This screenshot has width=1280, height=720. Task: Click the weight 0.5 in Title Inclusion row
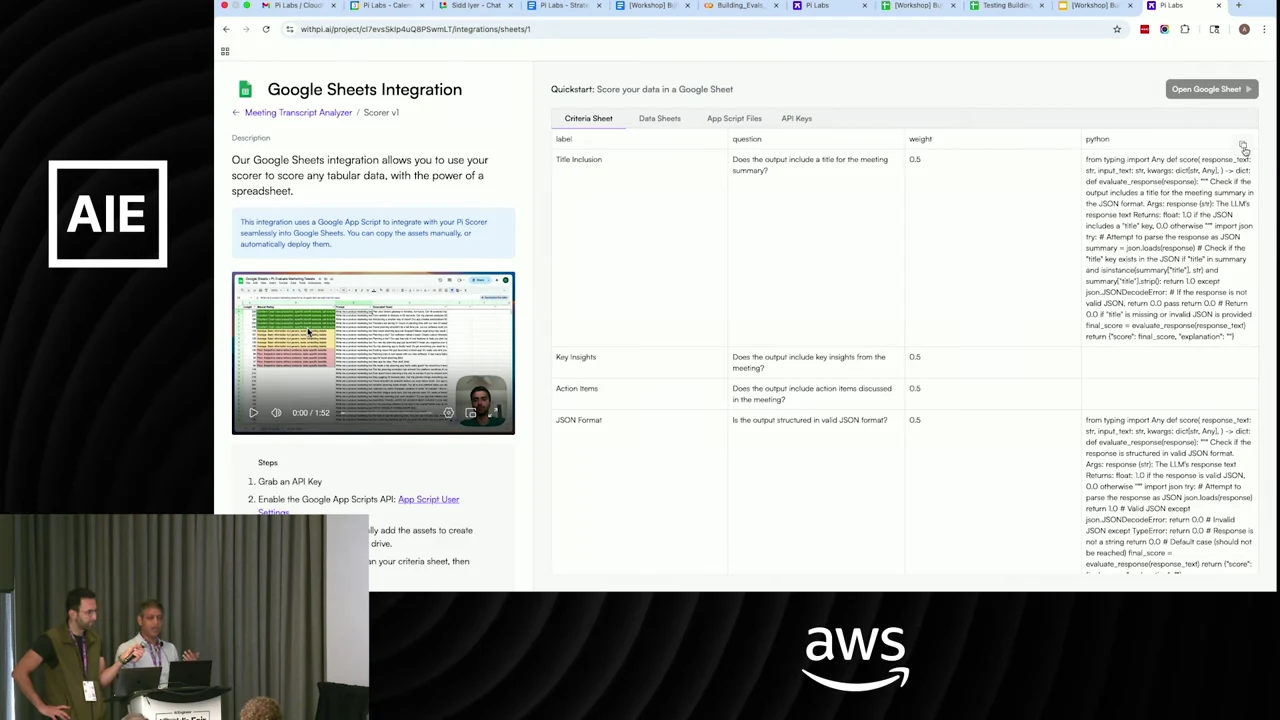pyautogui.click(x=915, y=160)
